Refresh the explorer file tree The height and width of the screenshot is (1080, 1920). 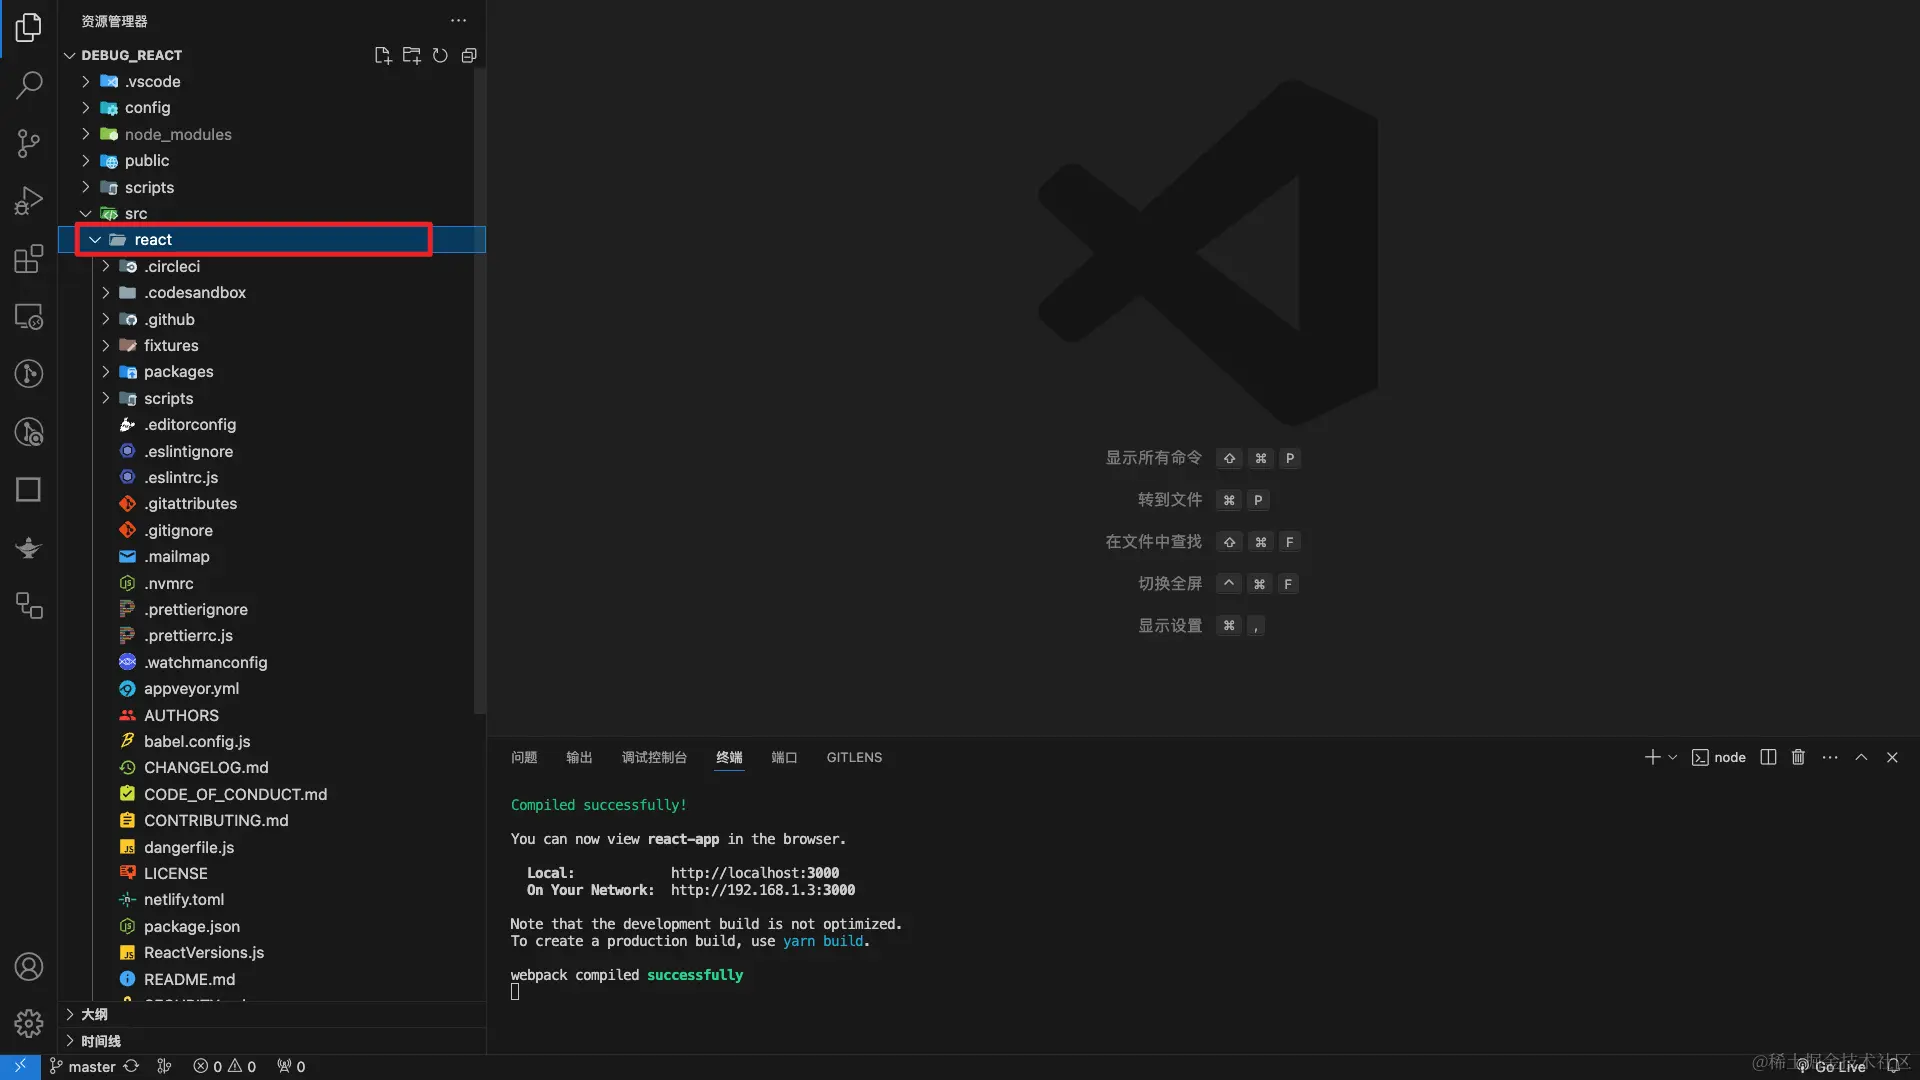point(440,55)
